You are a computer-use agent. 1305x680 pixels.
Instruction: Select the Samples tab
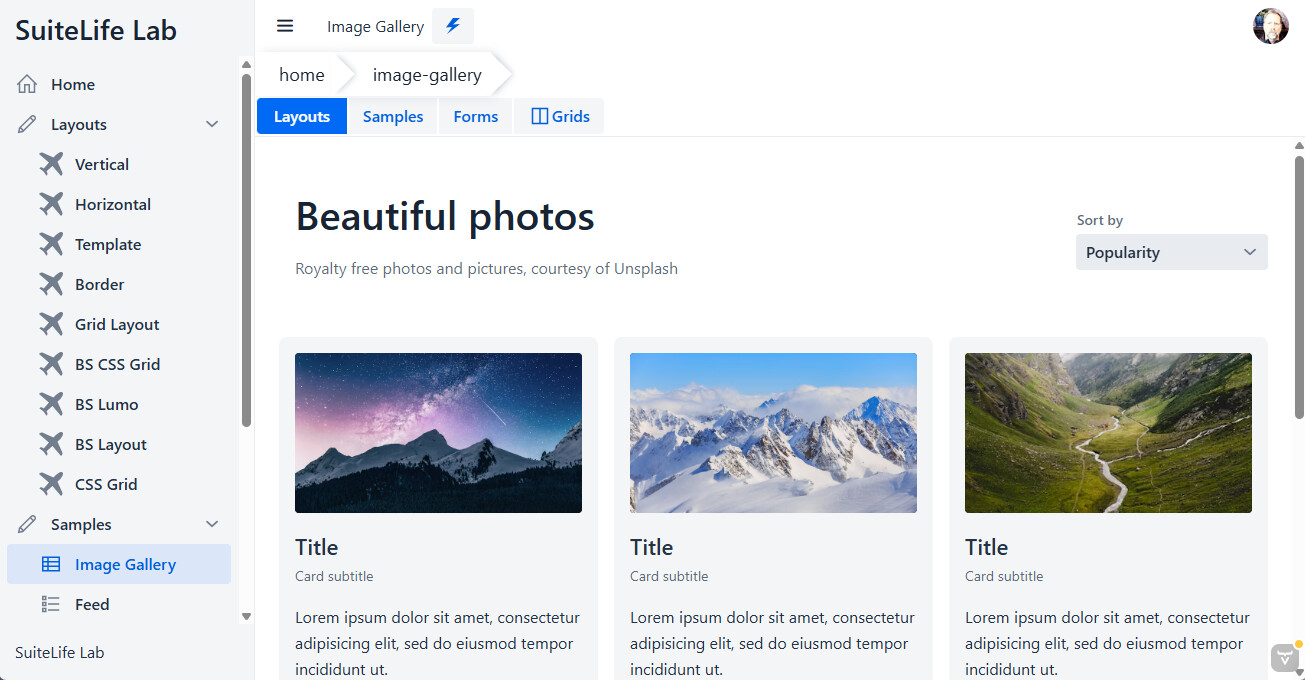pos(392,117)
